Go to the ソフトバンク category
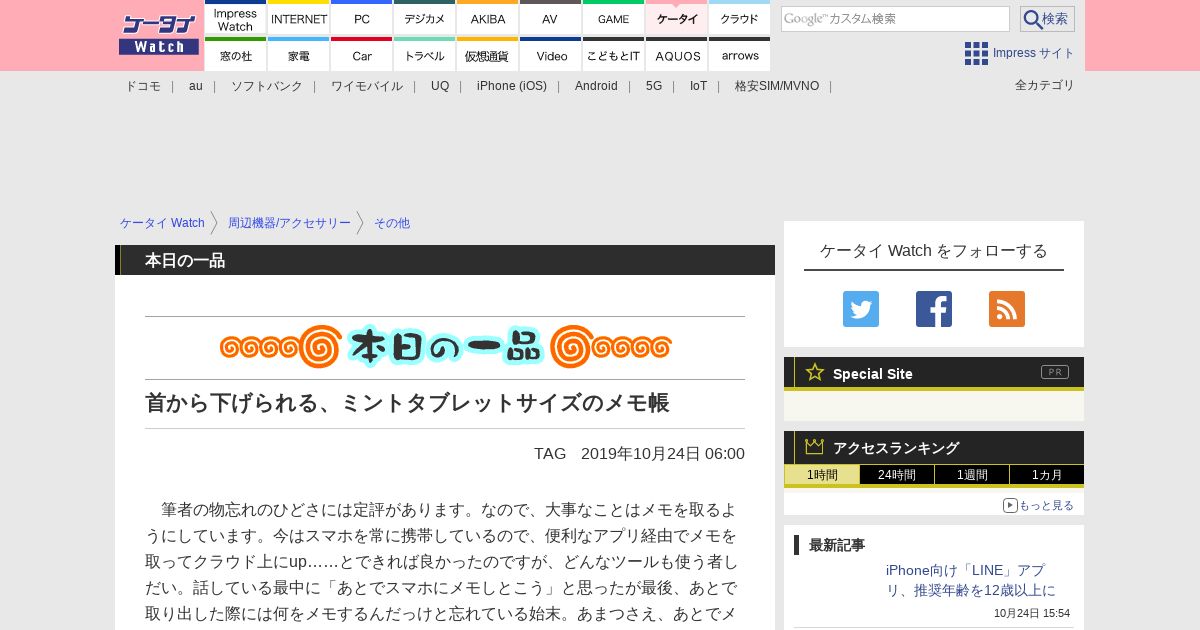This screenshot has height=630, width=1200. 267,86
